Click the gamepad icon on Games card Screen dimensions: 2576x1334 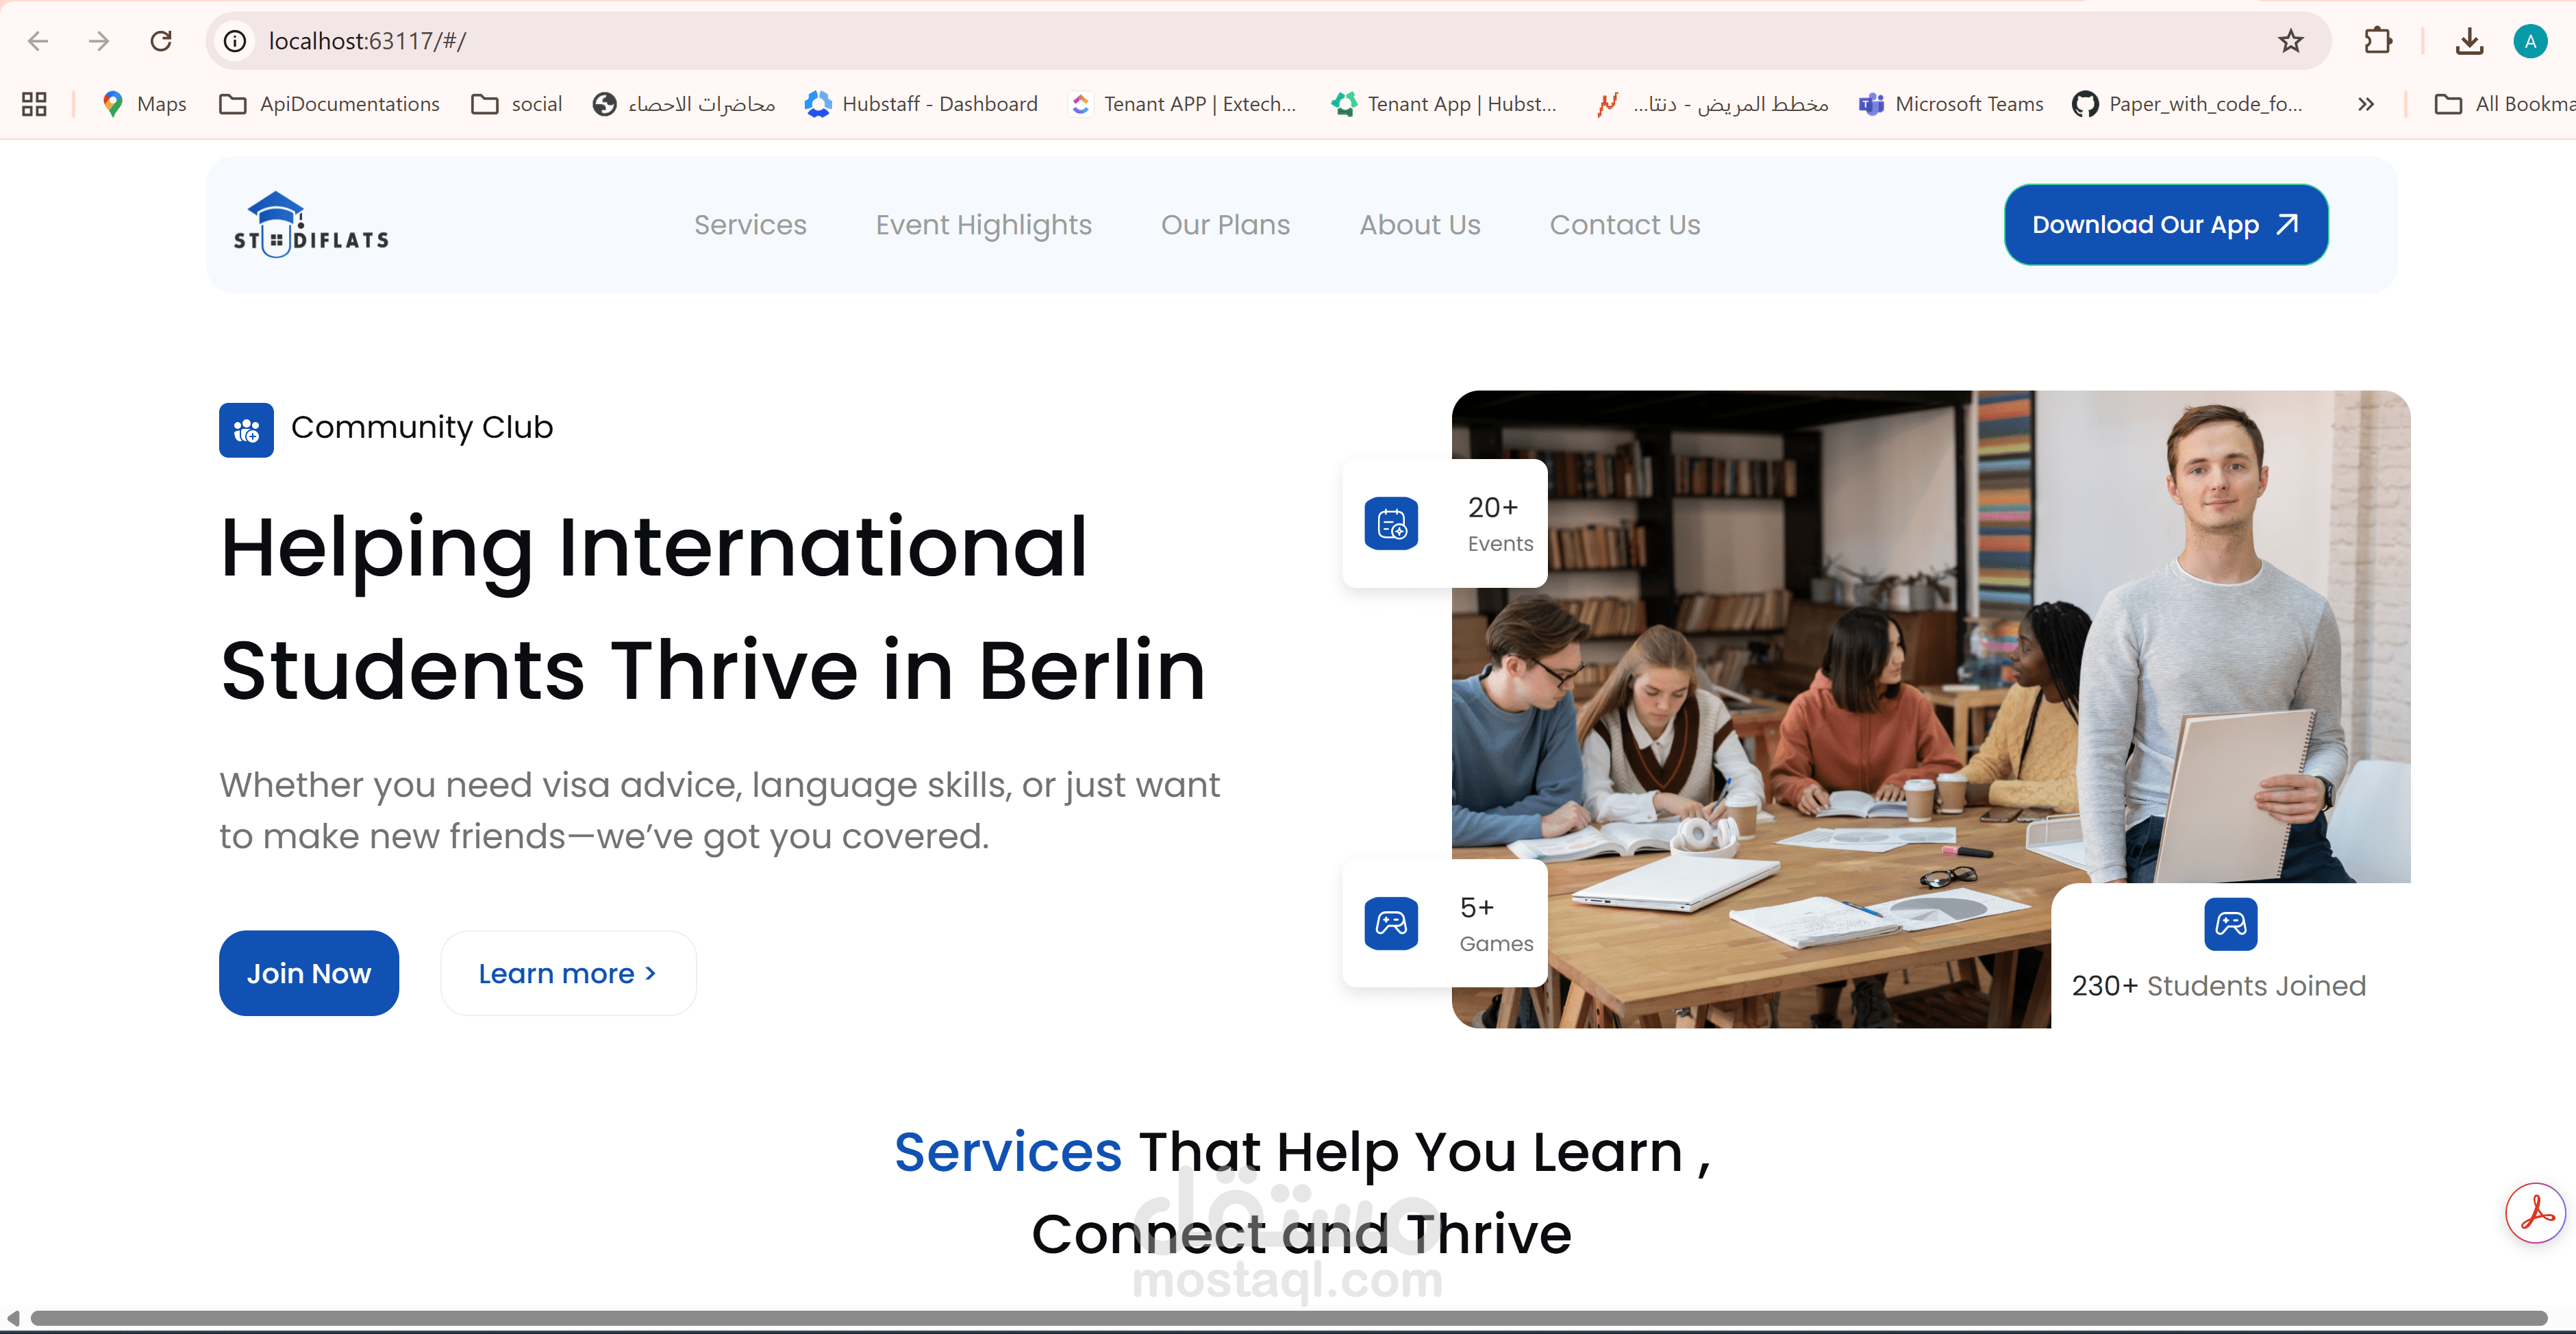[1392, 923]
